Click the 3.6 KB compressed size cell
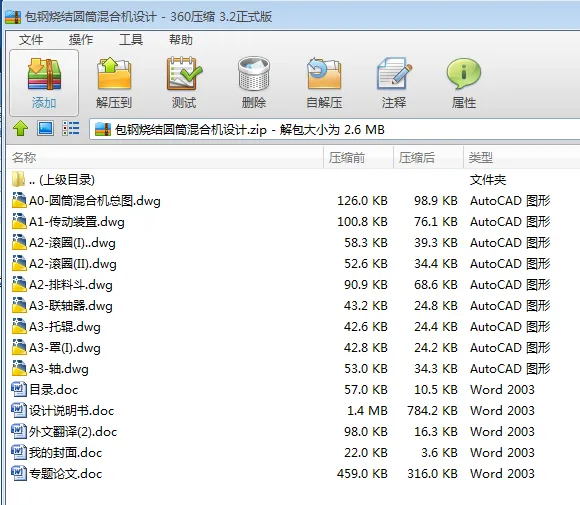 coord(439,452)
